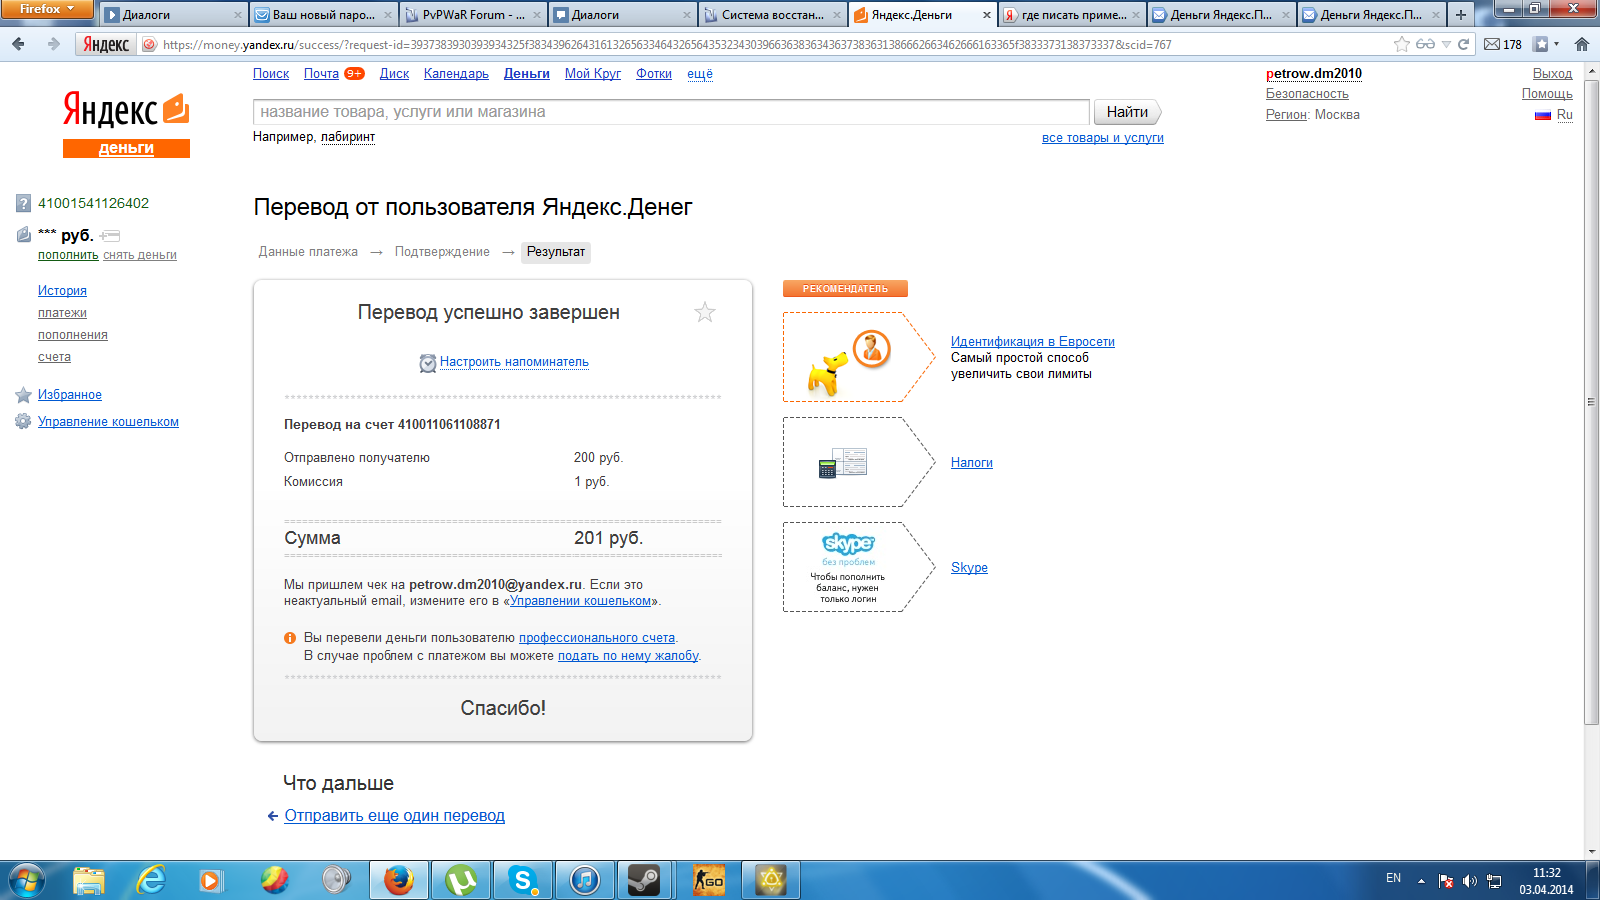
Task: Click the 'Помощь' help link
Action: point(1547,94)
